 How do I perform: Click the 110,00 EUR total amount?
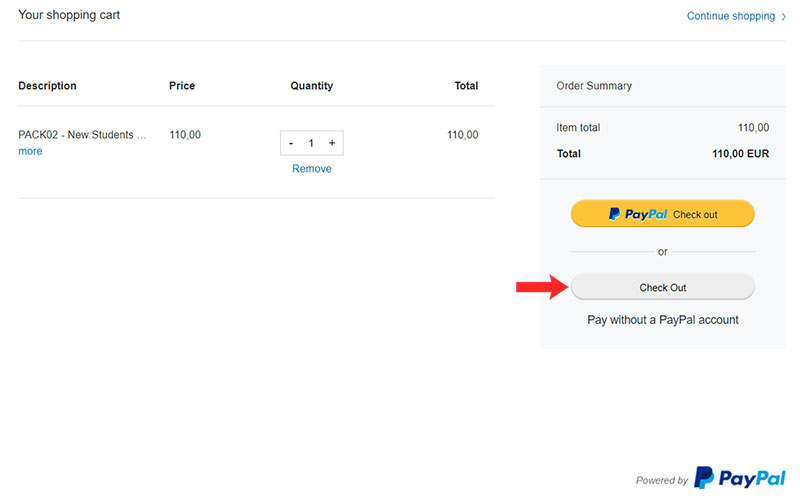click(x=740, y=154)
